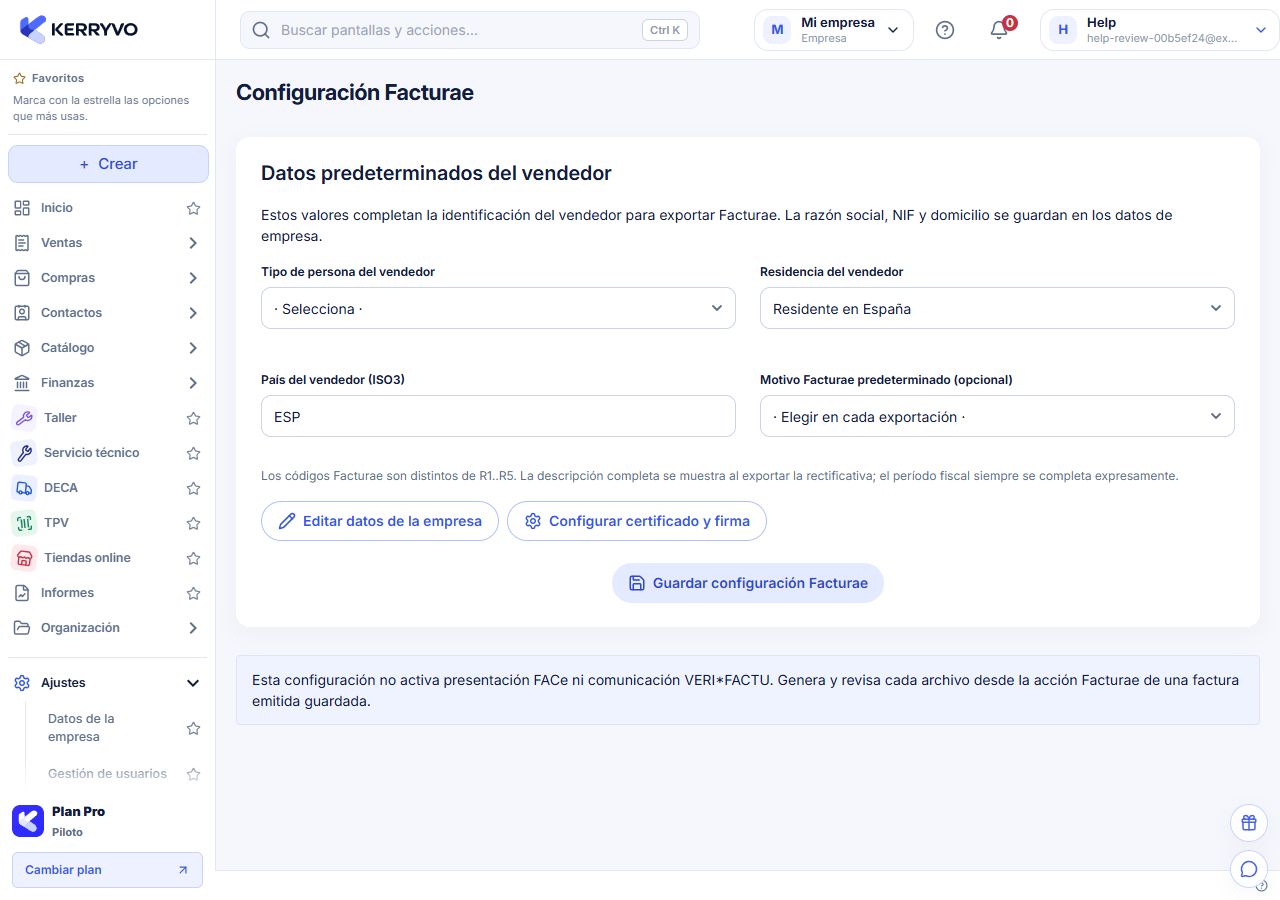Click the Servicio técnico tool icon
1280x900 pixels.
click(24, 453)
